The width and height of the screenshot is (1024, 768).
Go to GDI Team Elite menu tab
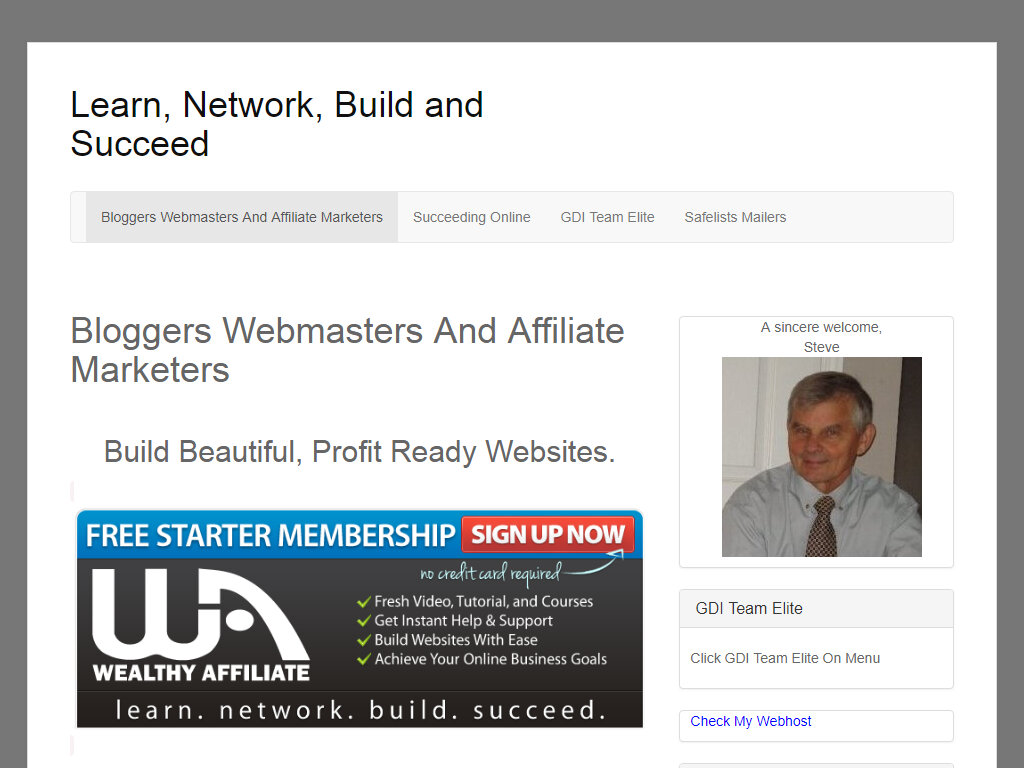(607, 217)
